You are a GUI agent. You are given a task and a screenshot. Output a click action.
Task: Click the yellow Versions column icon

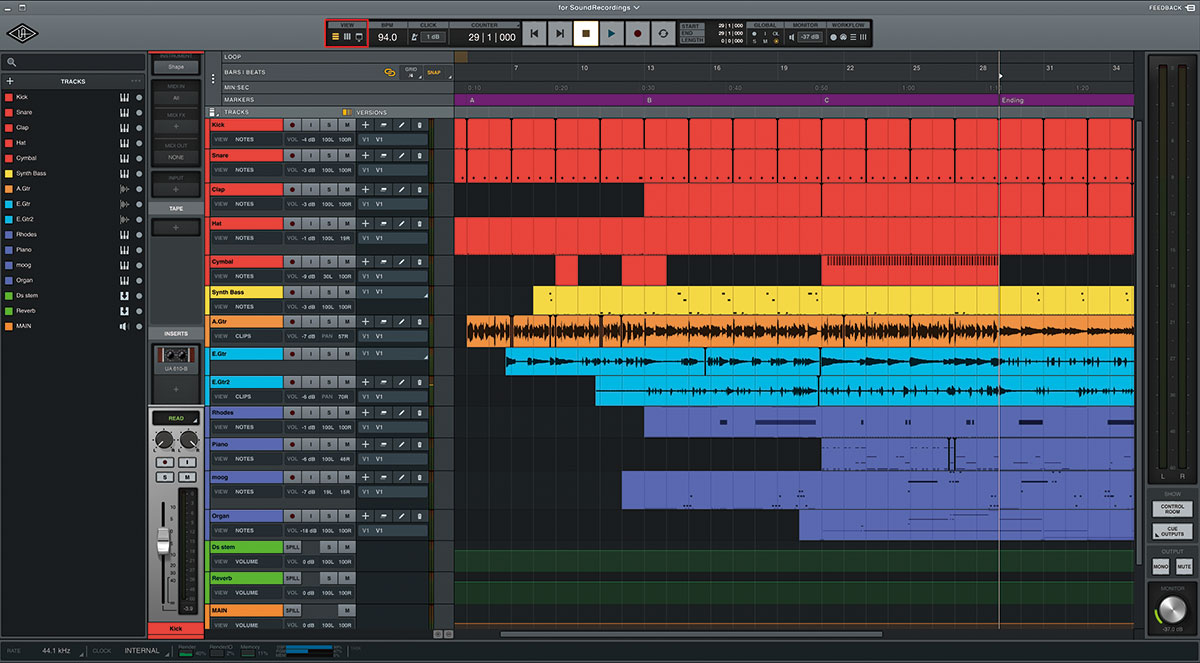(x=346, y=112)
